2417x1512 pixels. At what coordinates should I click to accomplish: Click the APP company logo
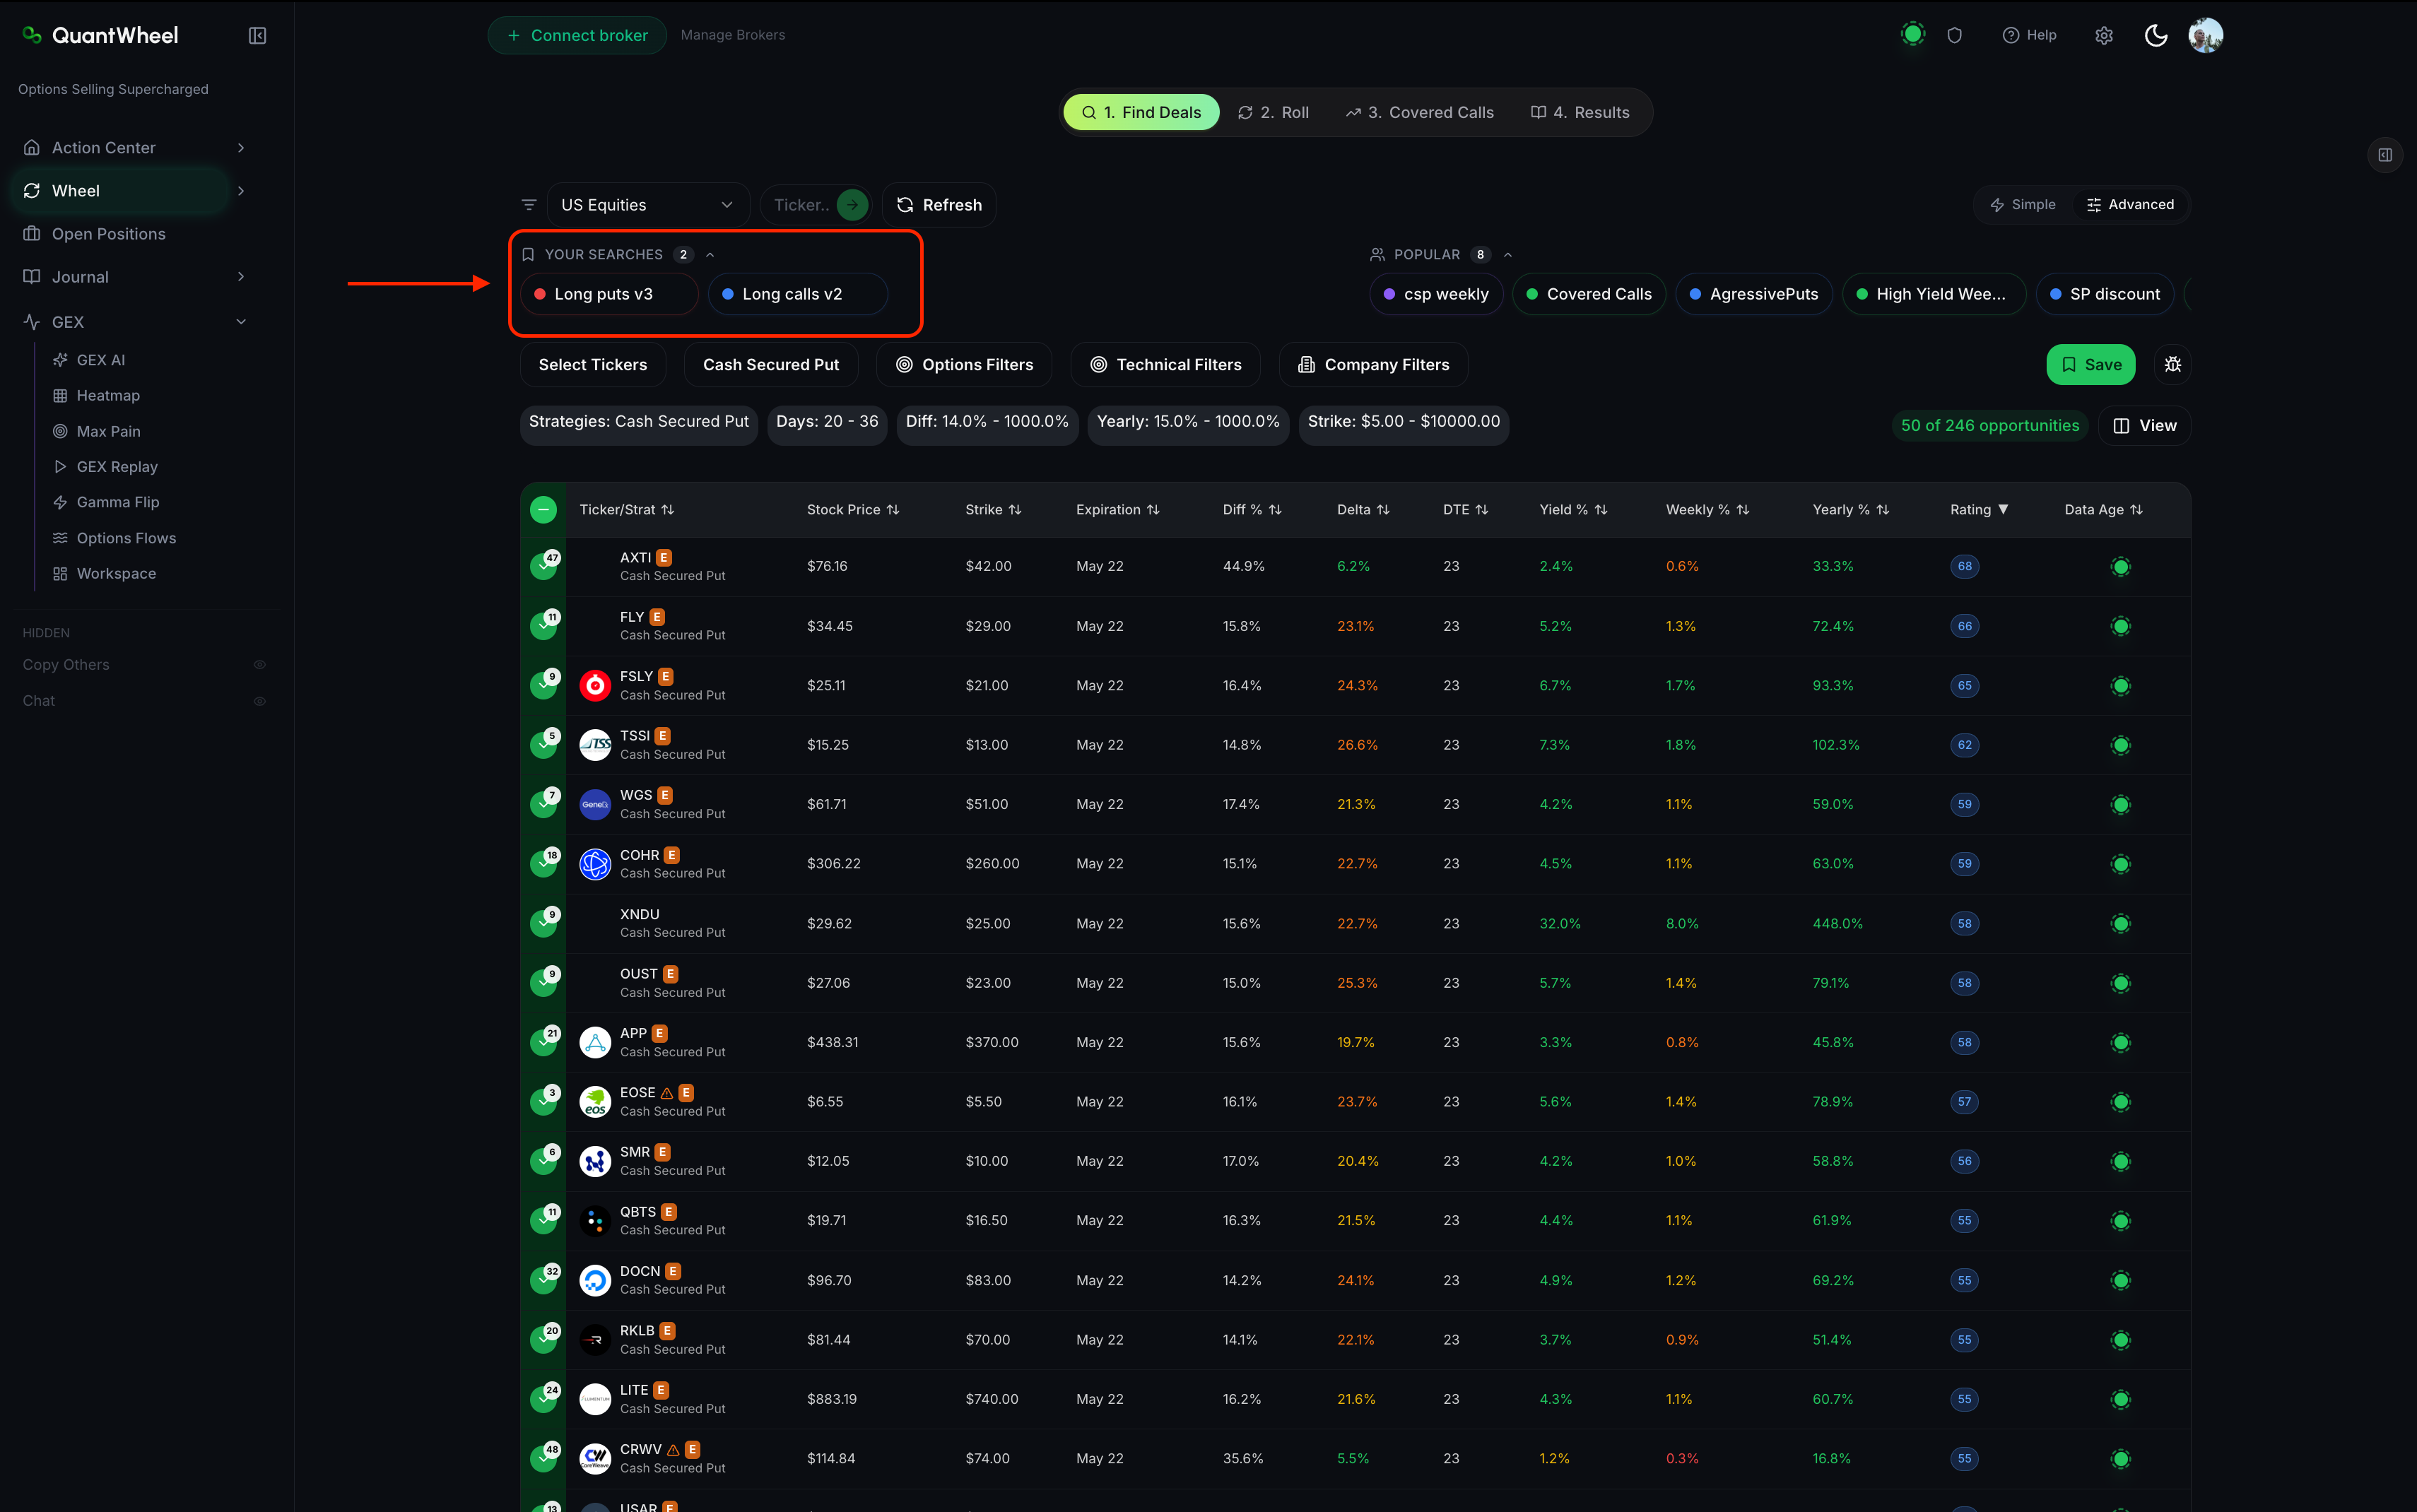pyautogui.click(x=595, y=1043)
